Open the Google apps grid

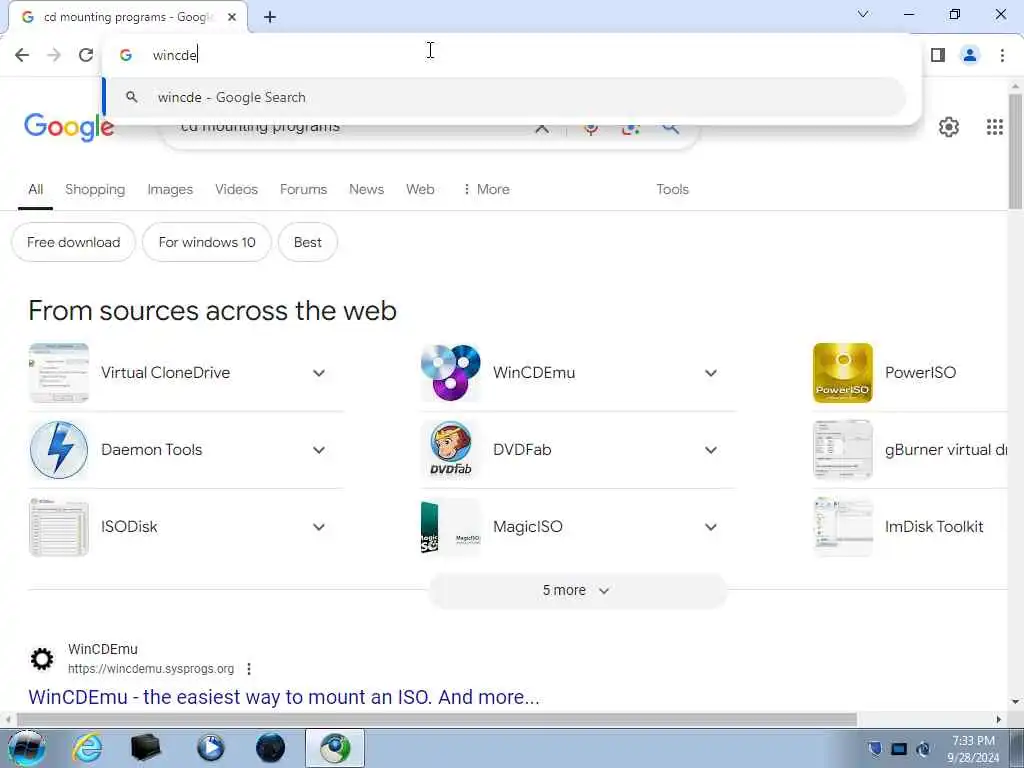pyautogui.click(x=994, y=127)
